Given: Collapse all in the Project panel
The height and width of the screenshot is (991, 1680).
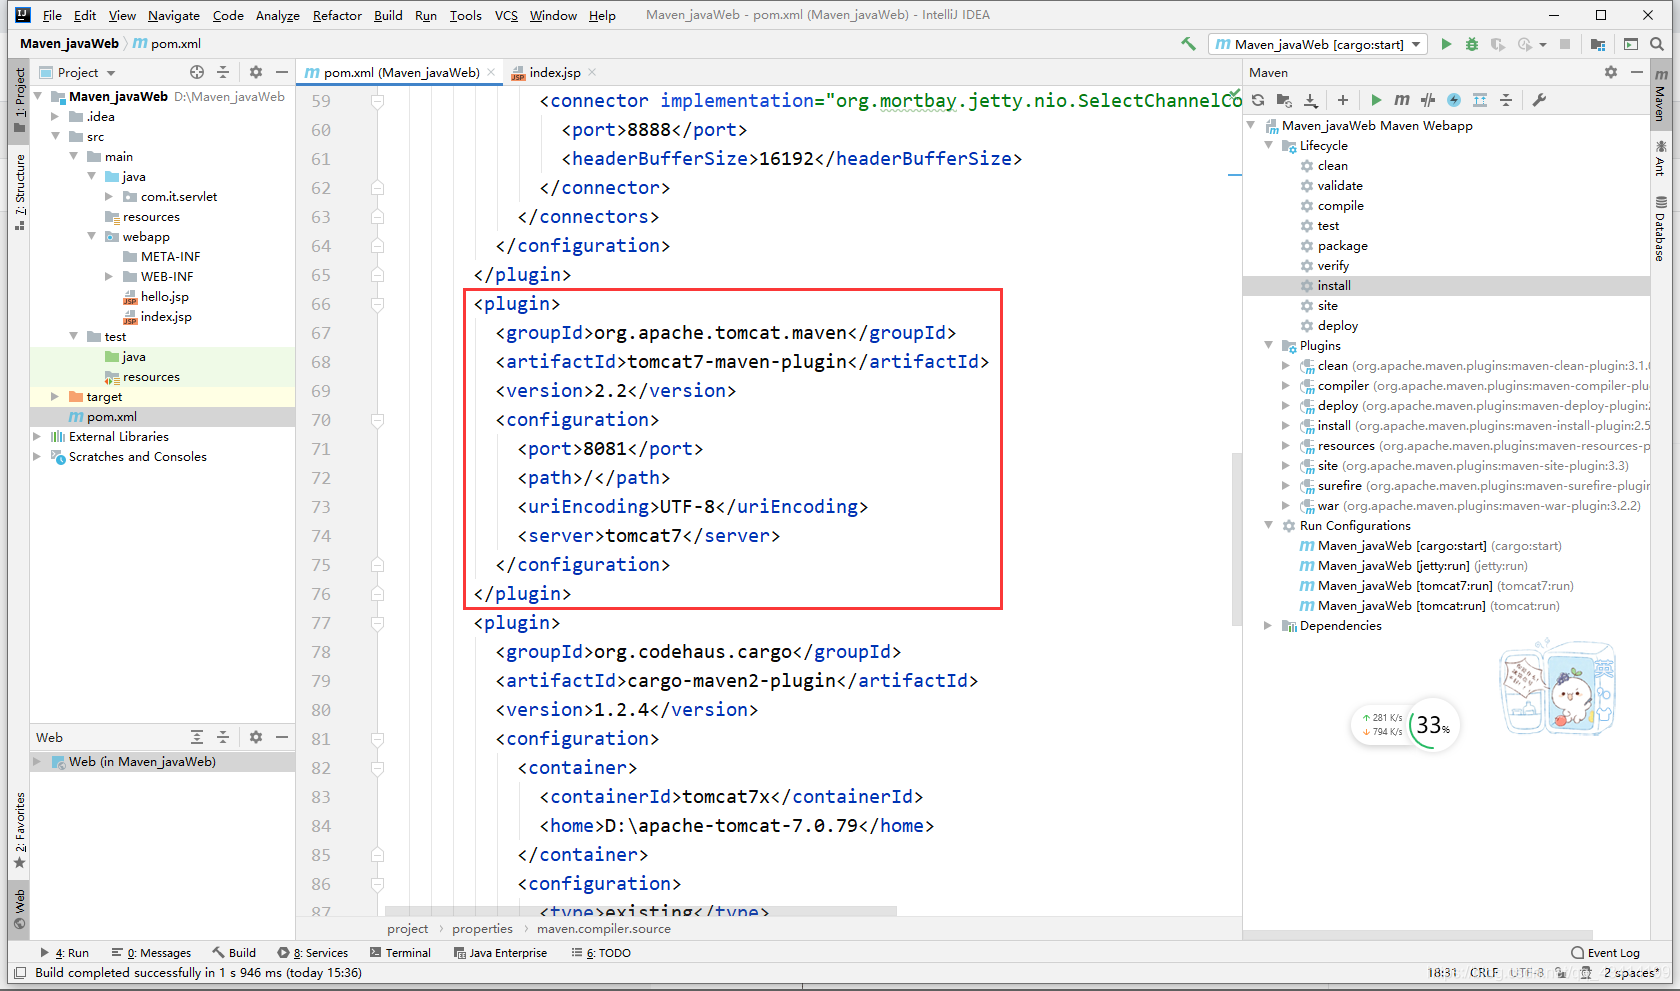Looking at the screenshot, I should (x=223, y=72).
